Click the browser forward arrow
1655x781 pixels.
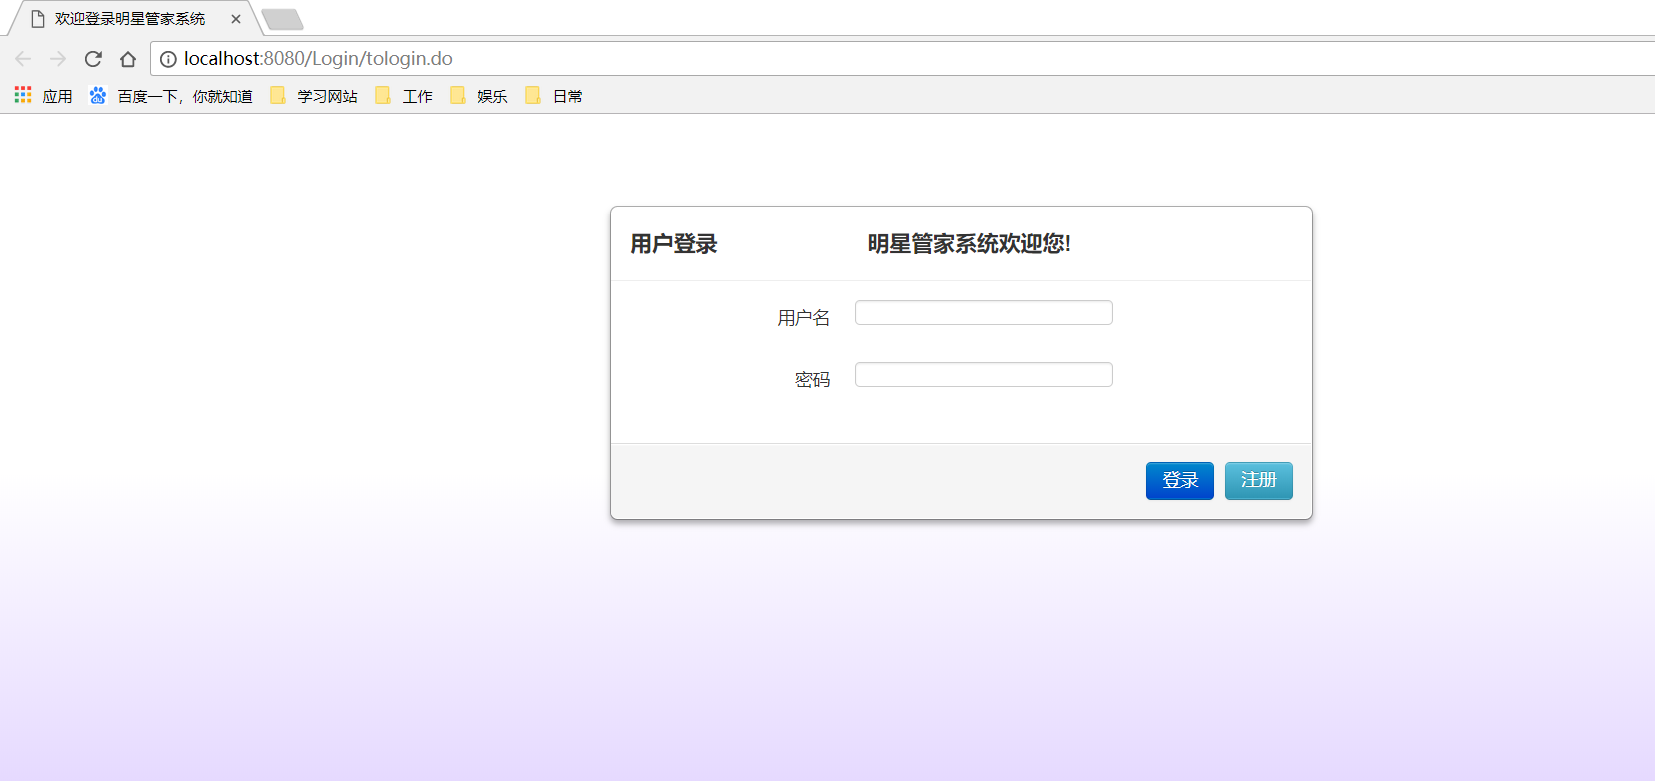[58, 59]
